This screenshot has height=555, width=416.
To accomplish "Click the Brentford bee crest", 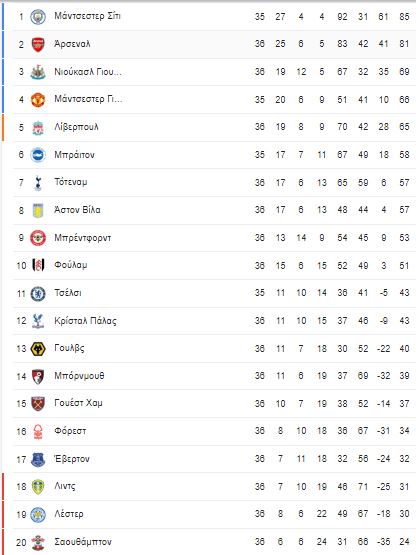I will [x=38, y=238].
